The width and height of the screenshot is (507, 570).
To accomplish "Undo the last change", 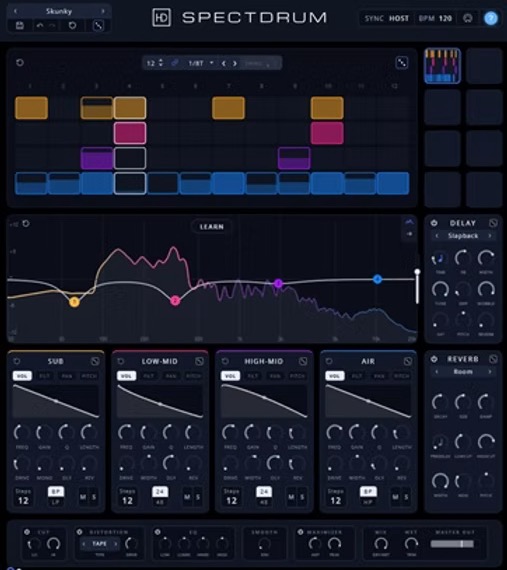I will [x=40, y=26].
